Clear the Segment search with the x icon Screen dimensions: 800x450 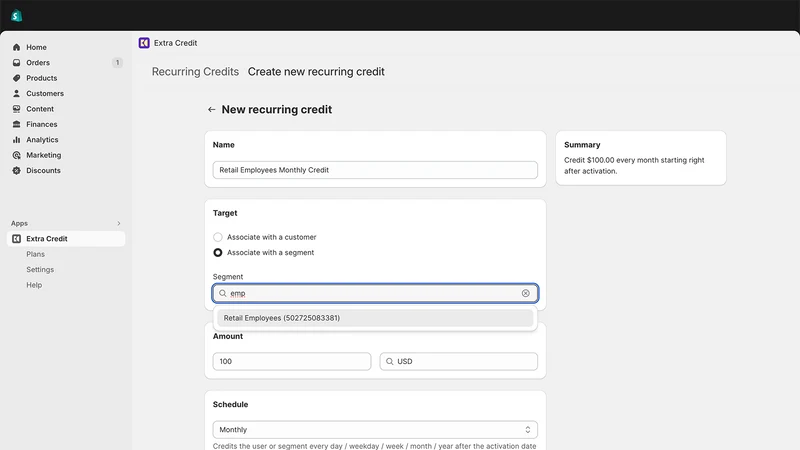[526, 293]
